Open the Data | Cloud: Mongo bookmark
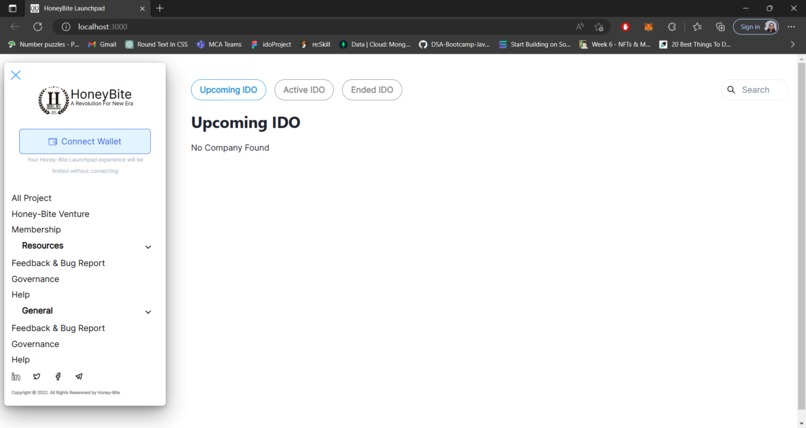Screen dimensions: 806x428 click(375, 45)
